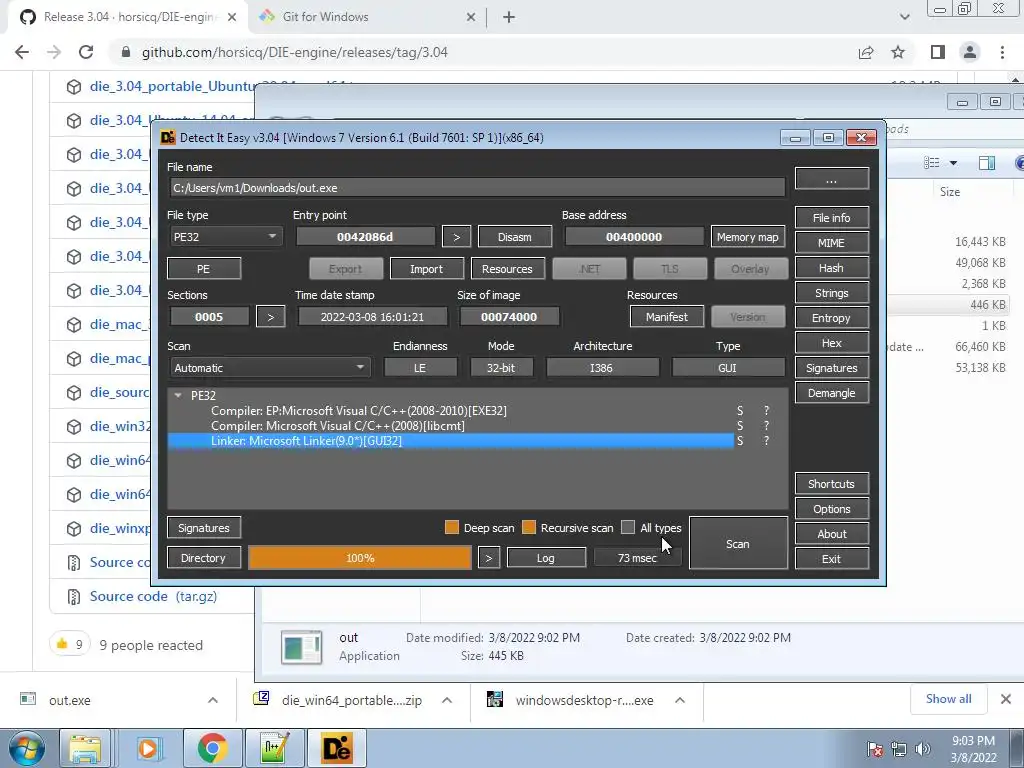Click the arrow button next to Sections

(270, 317)
